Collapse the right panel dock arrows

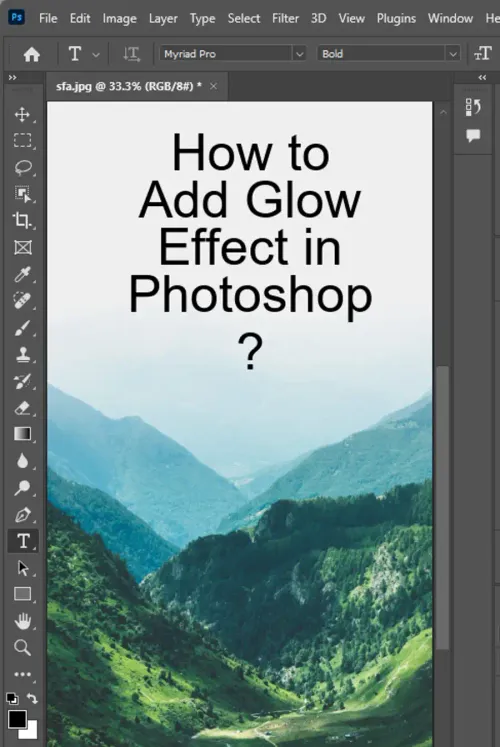[482, 77]
